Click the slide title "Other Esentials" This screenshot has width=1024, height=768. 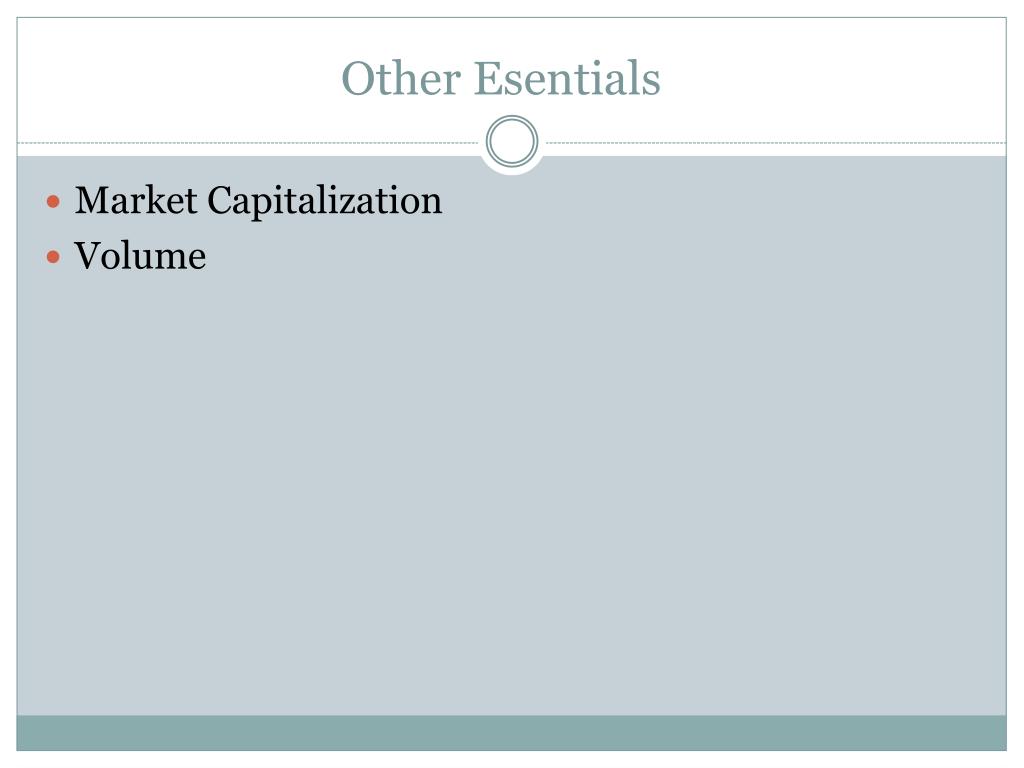(x=500, y=79)
